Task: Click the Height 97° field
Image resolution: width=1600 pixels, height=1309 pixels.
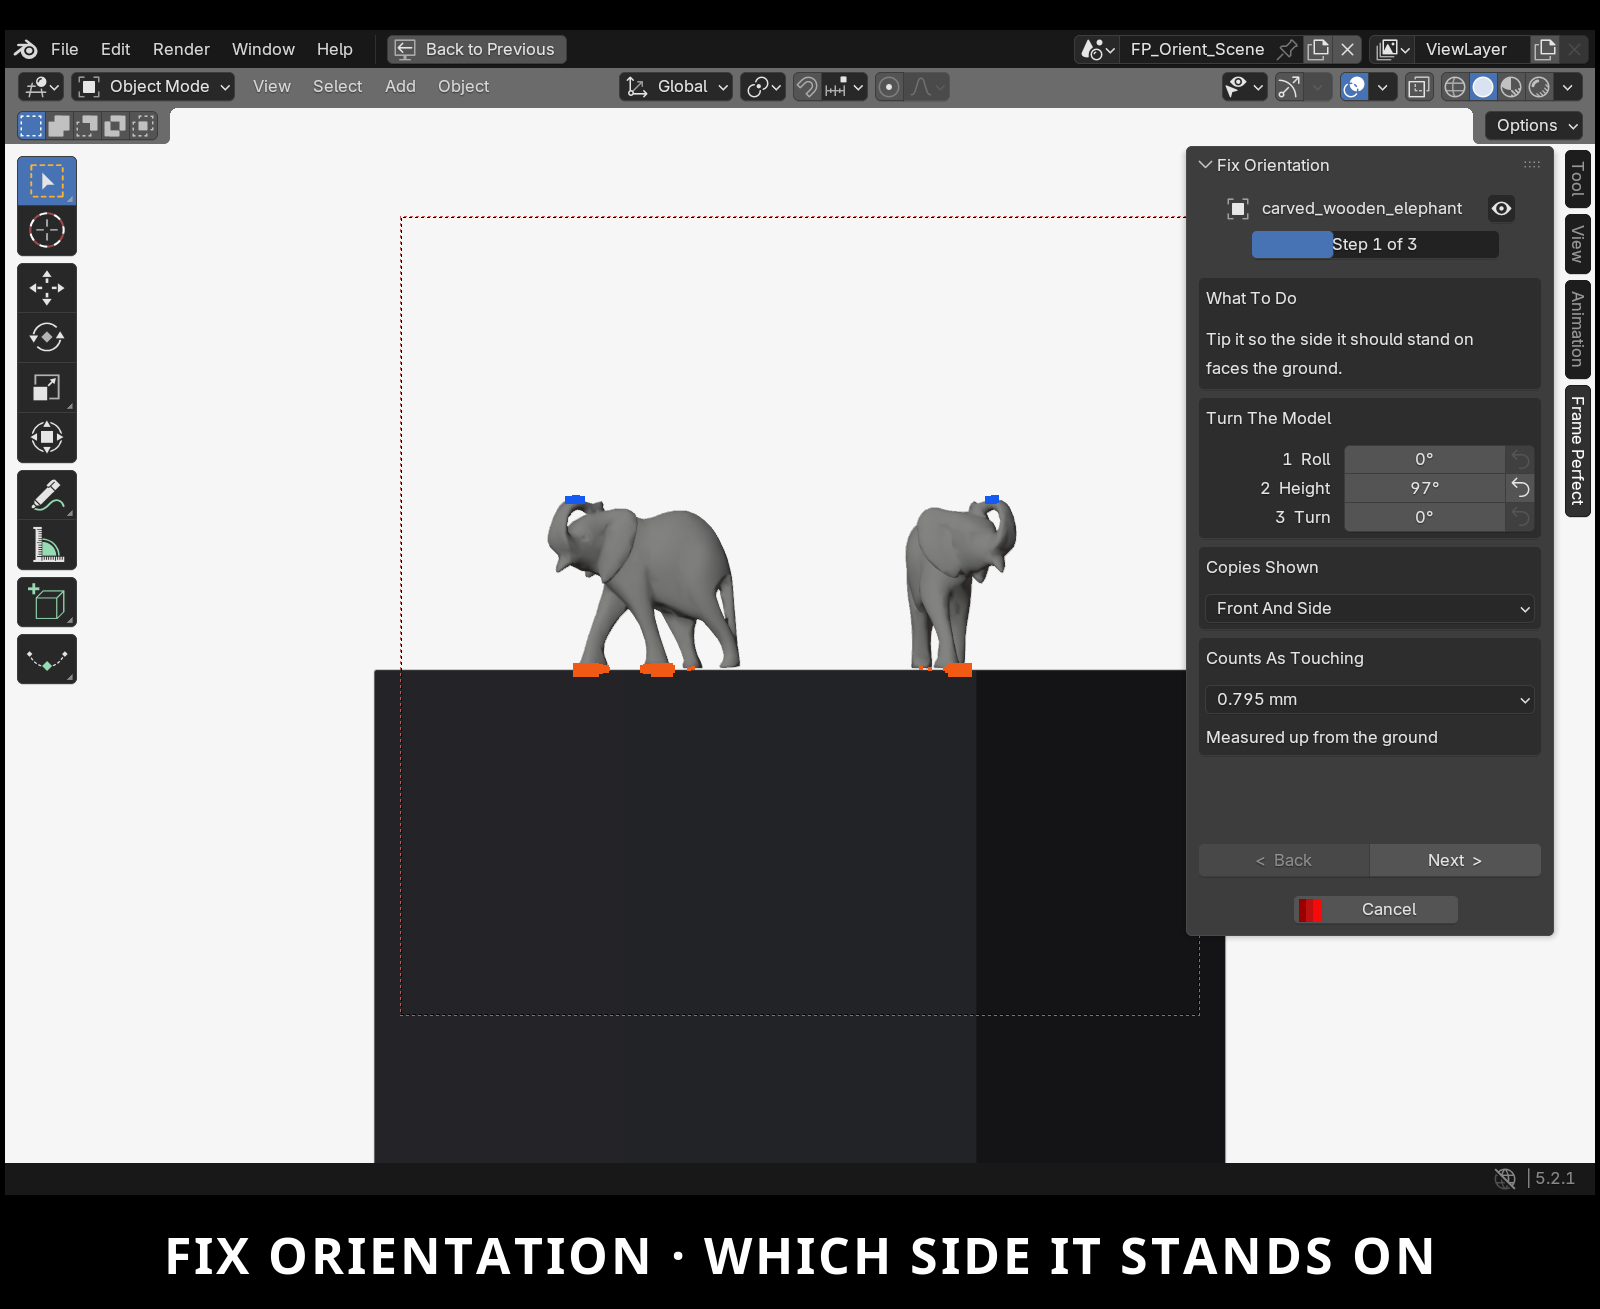Action: tap(1424, 488)
